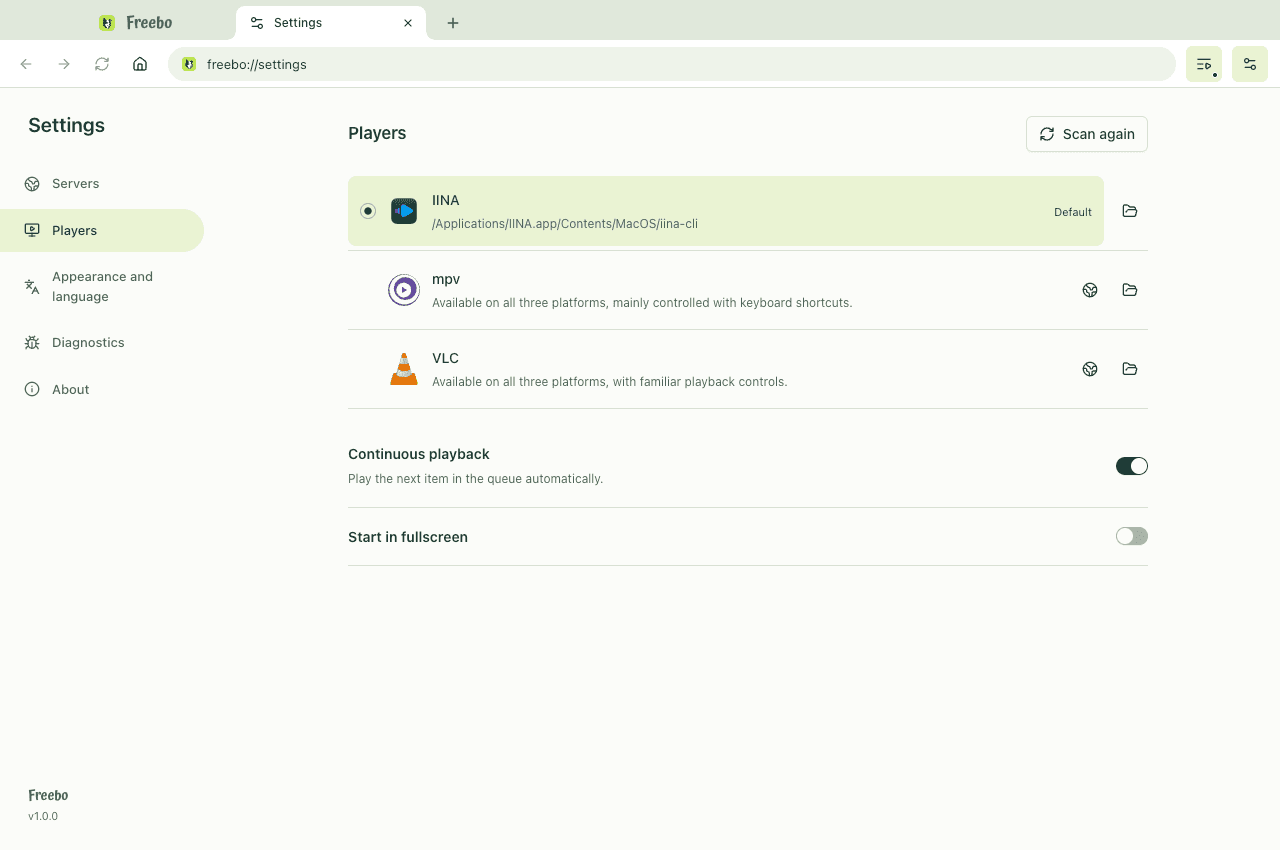Screen dimensions: 1280x850
Task: Disable the Continuous playback toggle
Action: click(x=1132, y=466)
